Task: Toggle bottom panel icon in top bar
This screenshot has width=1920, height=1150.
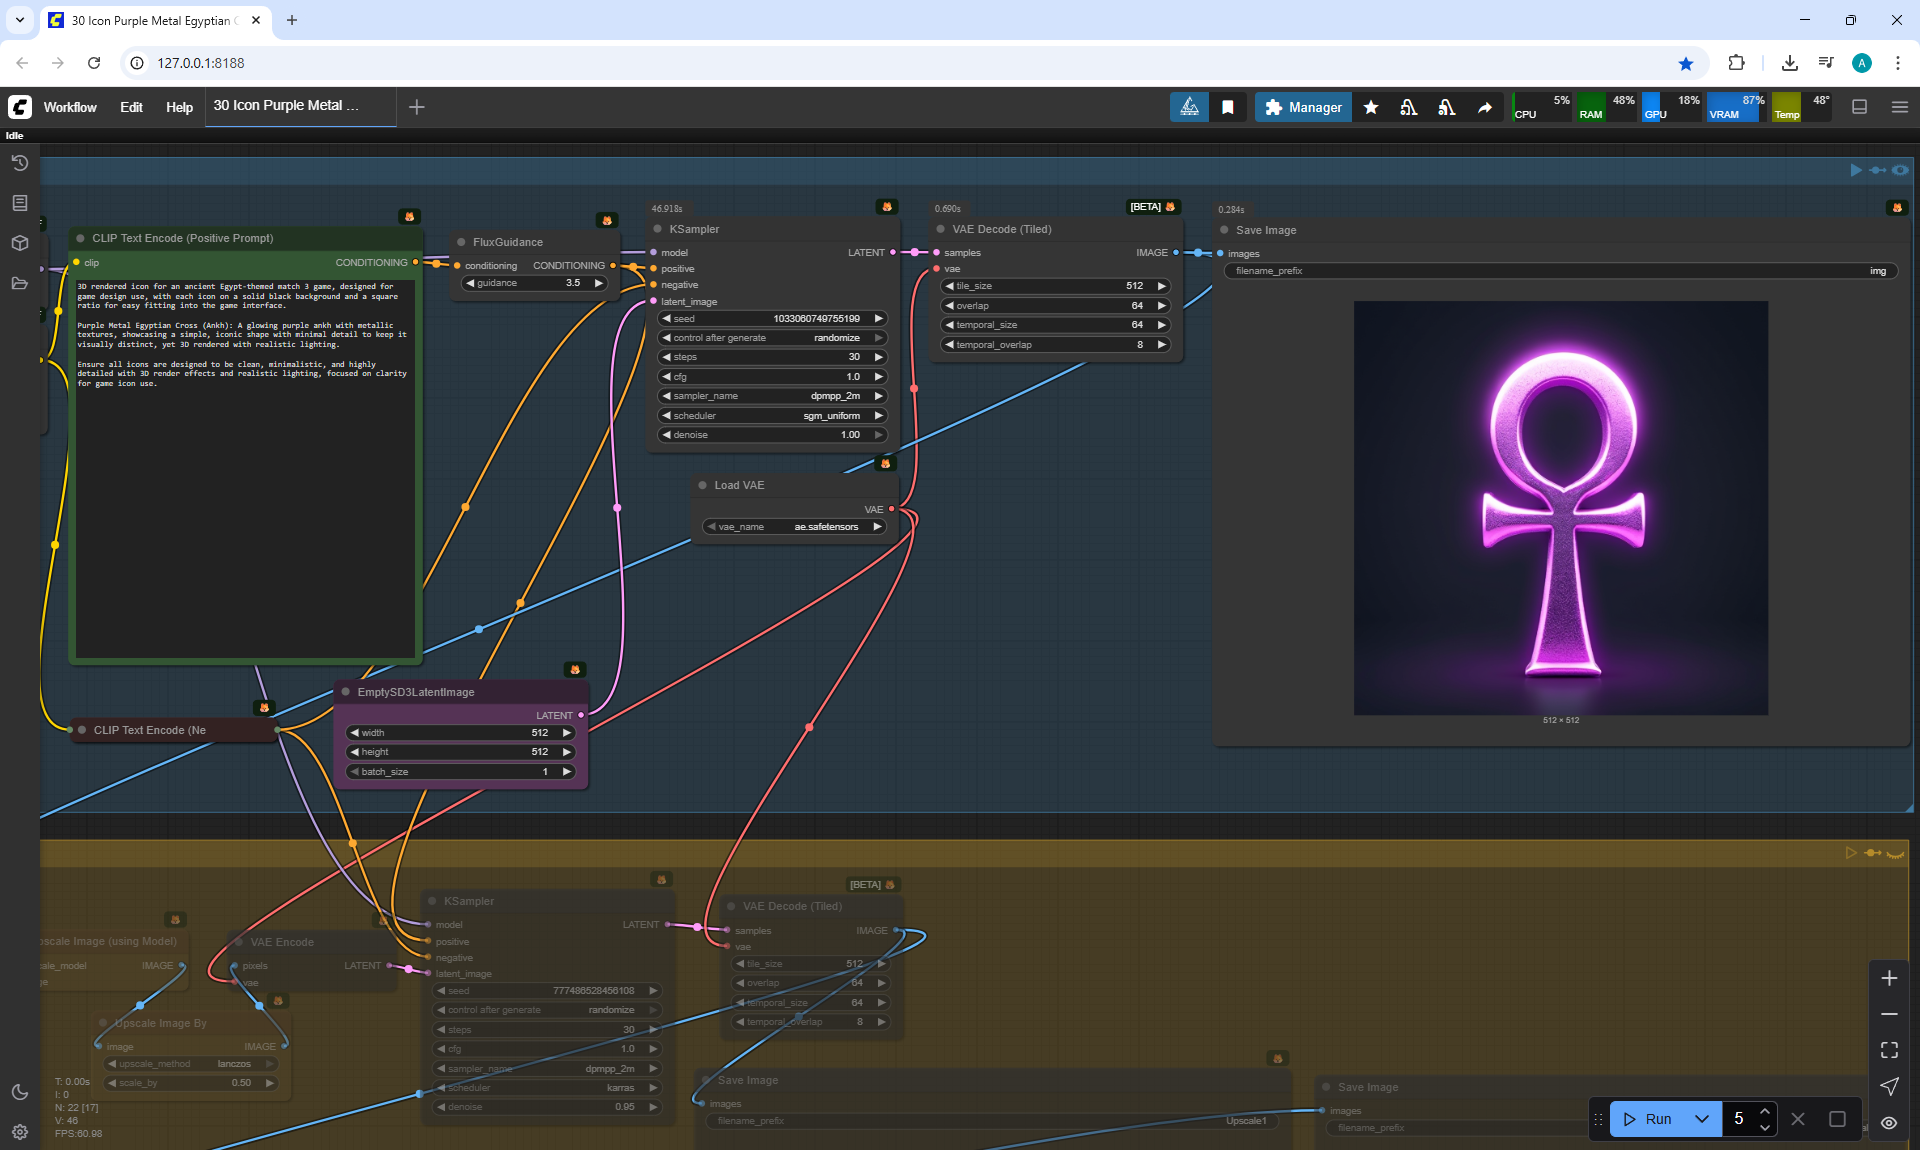Action: 1860,107
